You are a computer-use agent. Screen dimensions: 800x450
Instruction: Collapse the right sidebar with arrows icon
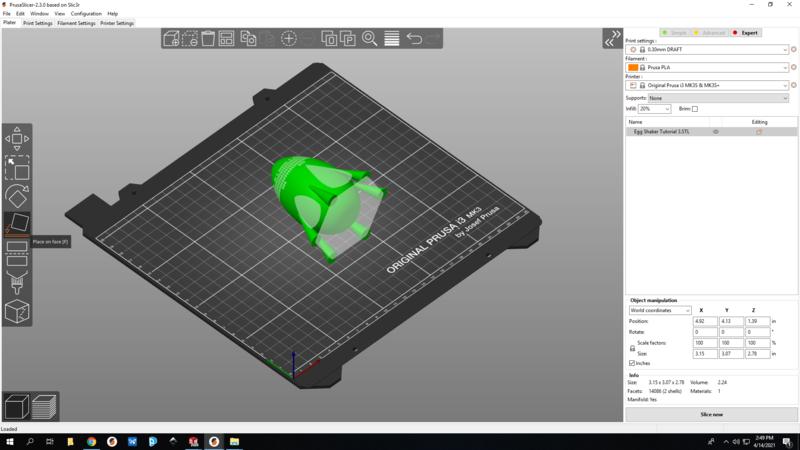(x=612, y=38)
